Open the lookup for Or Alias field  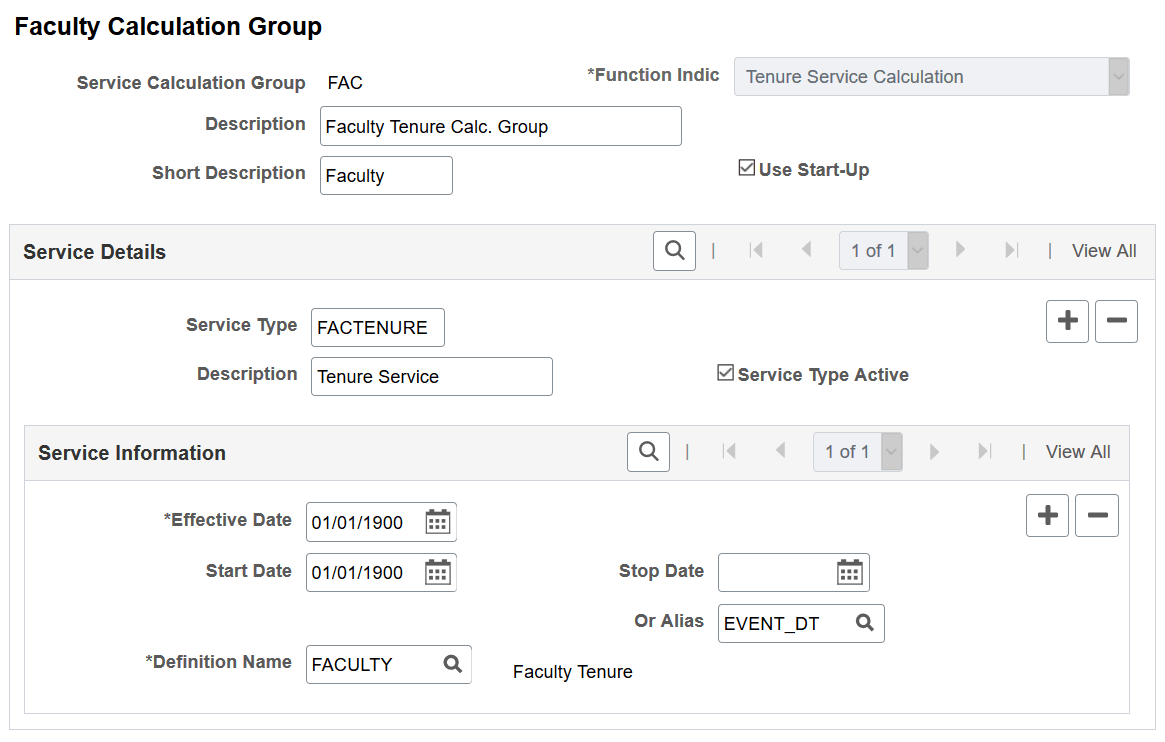pos(862,623)
